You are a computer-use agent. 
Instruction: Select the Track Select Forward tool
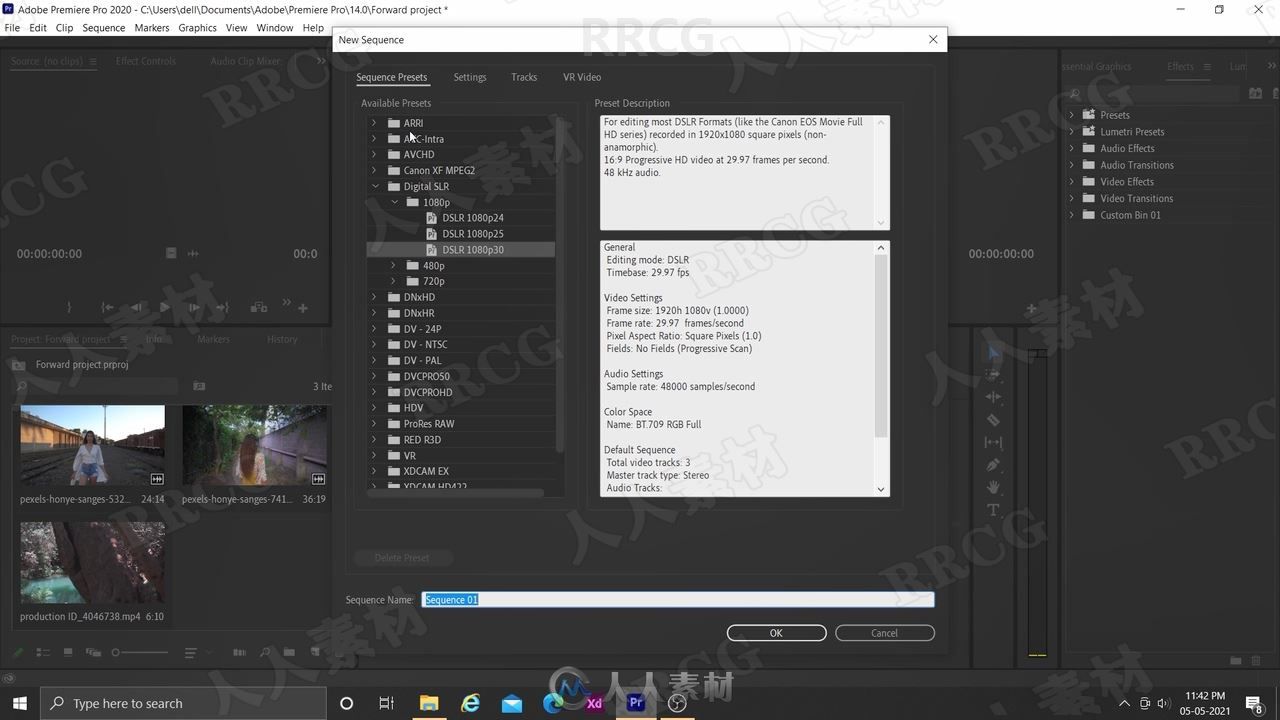point(994,374)
